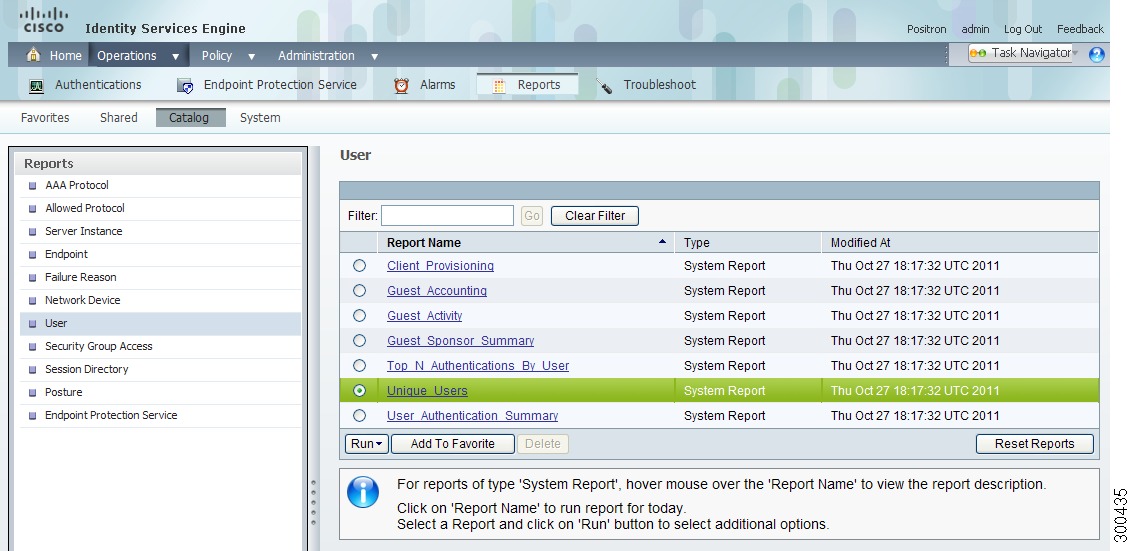This screenshot has height=551, width=1132.
Task: Click the Troubleshoot tool icon
Action: point(604,86)
